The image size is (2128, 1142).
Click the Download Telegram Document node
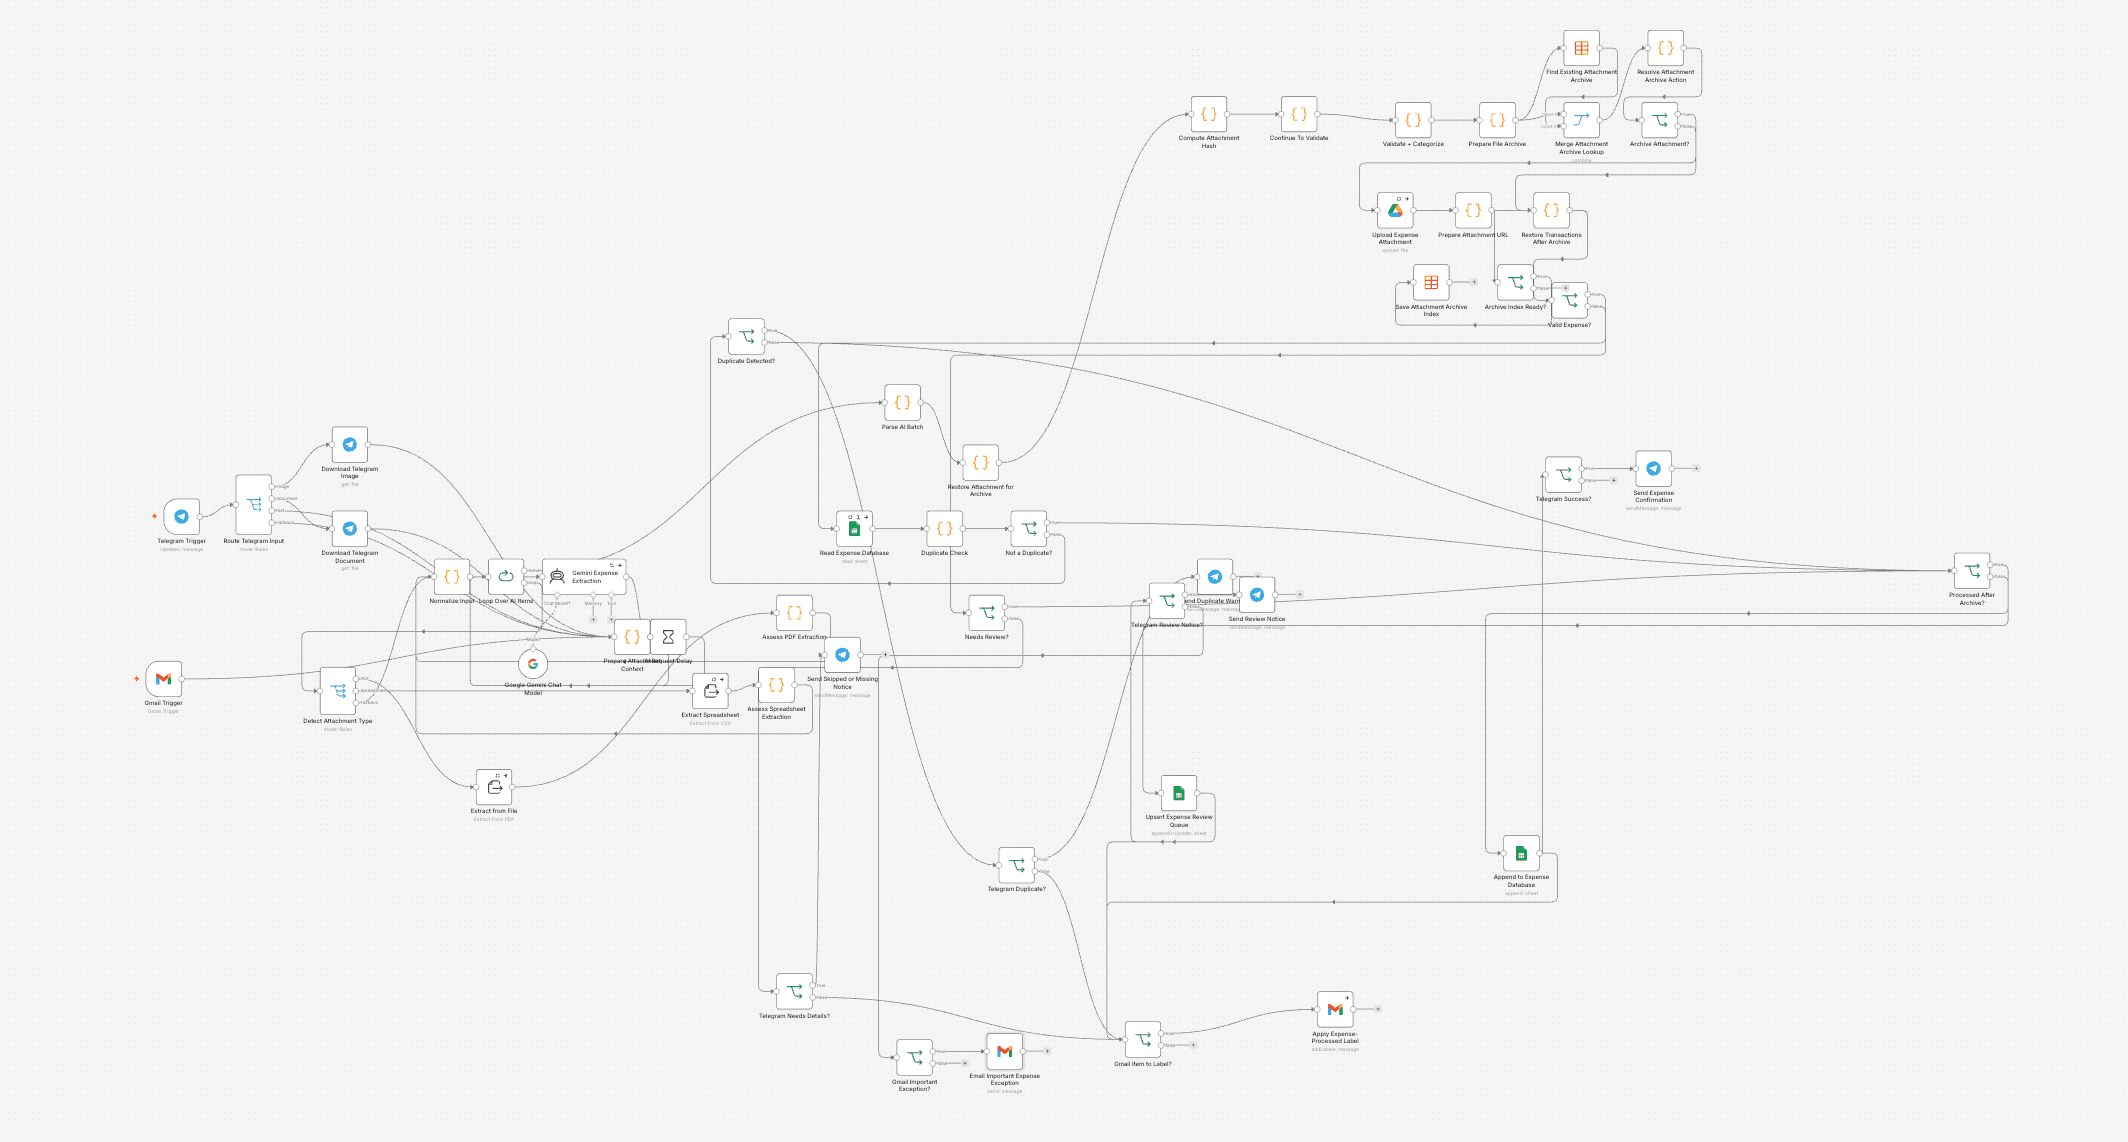point(350,529)
